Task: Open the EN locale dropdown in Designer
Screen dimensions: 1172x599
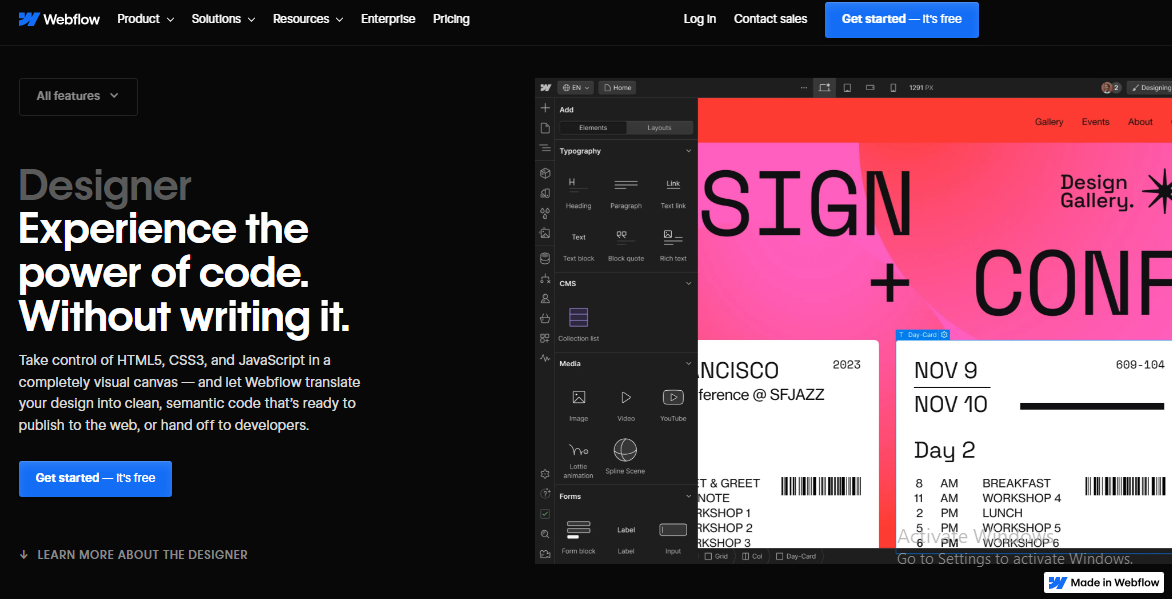Action: coord(576,87)
